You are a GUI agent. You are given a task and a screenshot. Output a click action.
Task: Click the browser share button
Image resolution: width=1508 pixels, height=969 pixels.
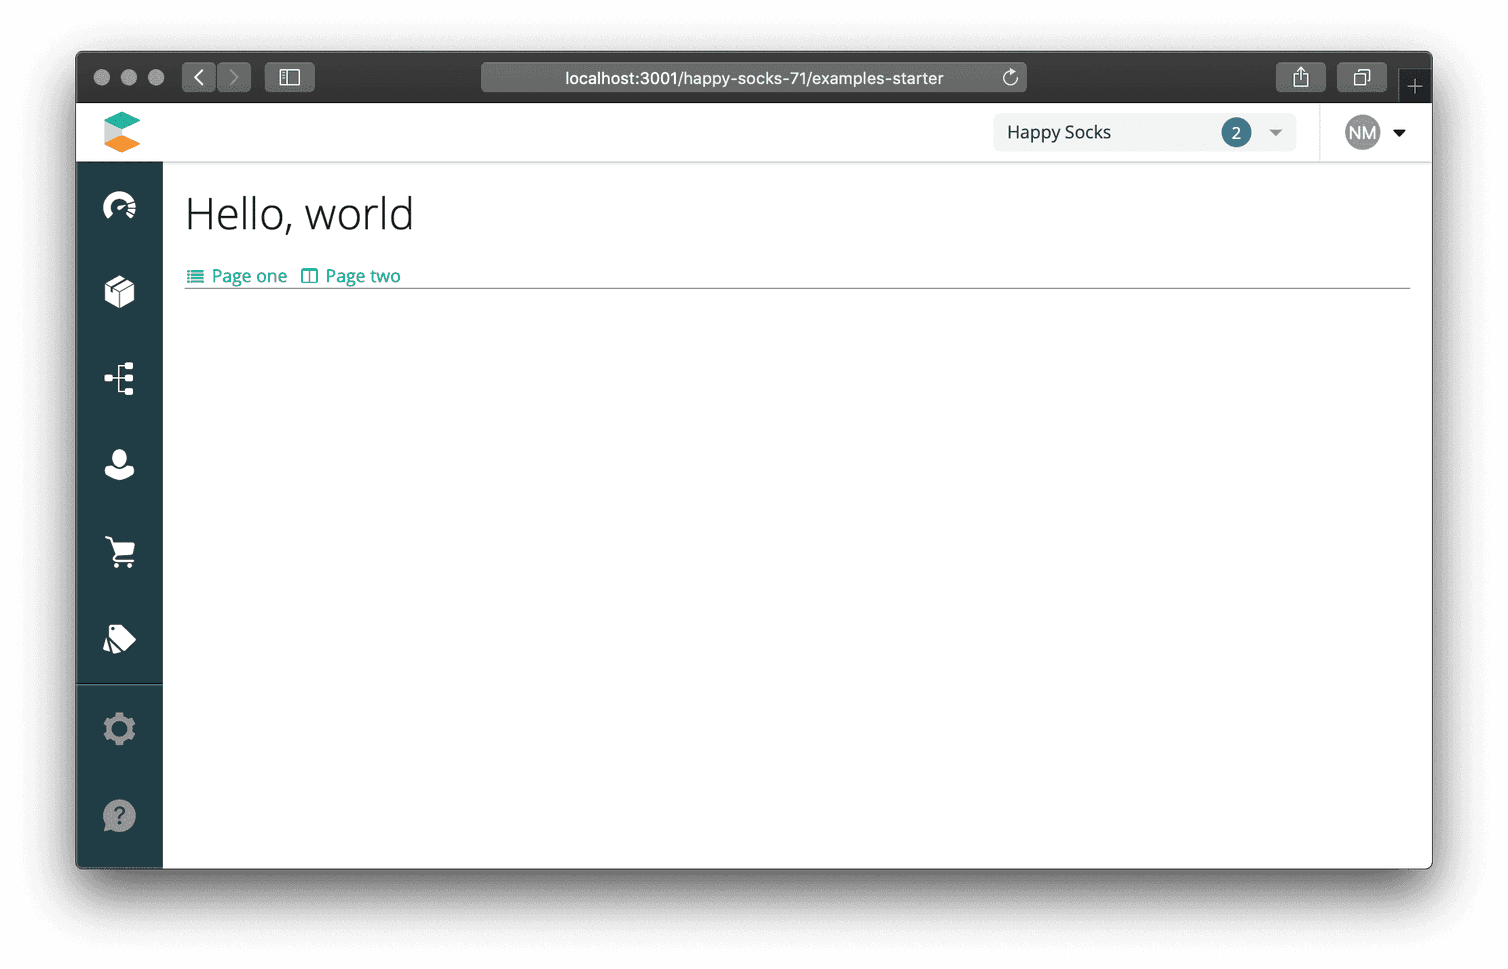pos(1300,77)
